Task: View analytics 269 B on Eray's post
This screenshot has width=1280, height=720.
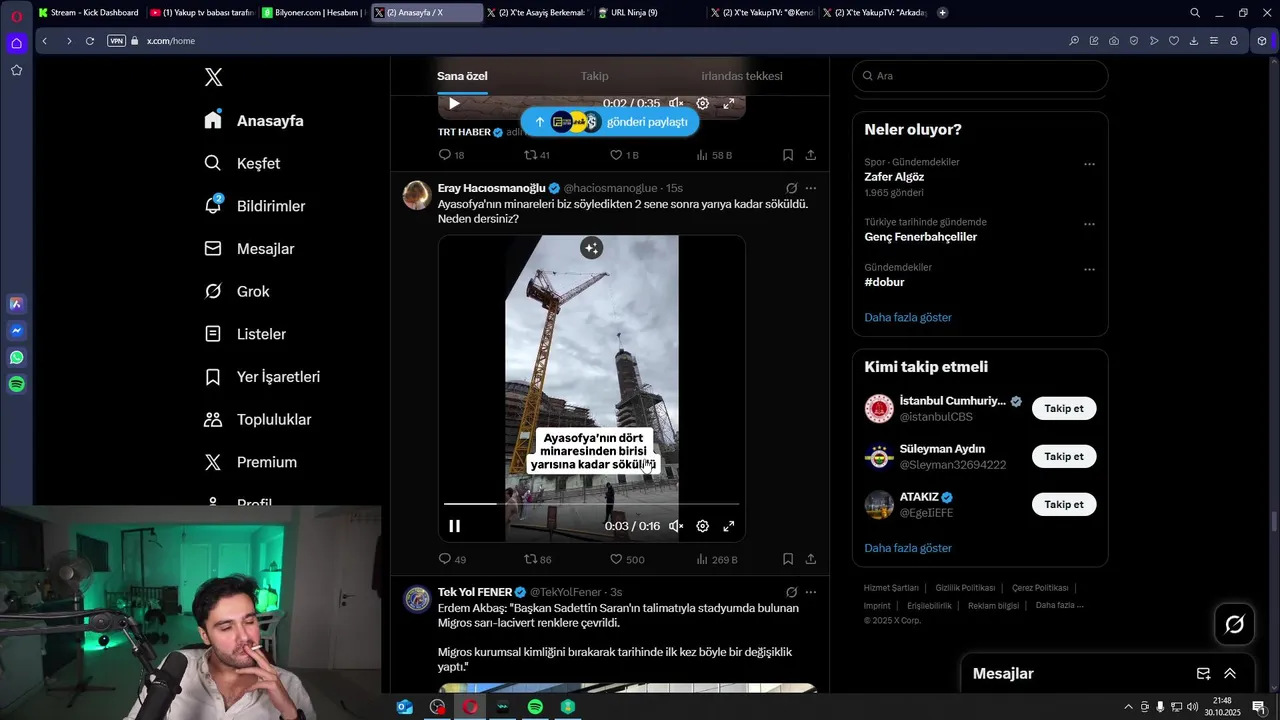Action: point(717,559)
